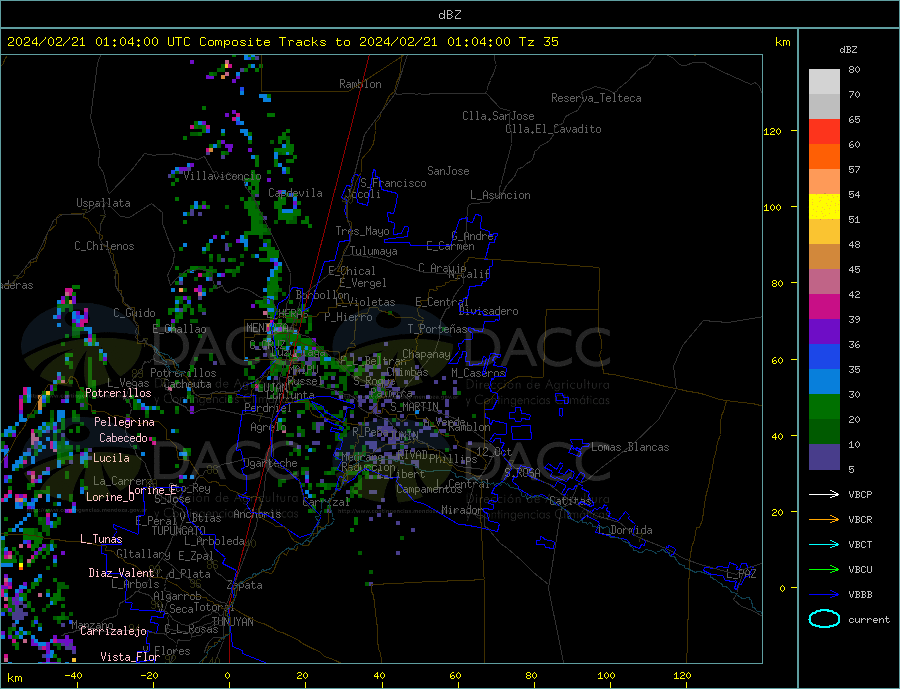The image size is (900, 689).
Task: Select the purple 39 dBZ swatch
Action: click(x=824, y=332)
